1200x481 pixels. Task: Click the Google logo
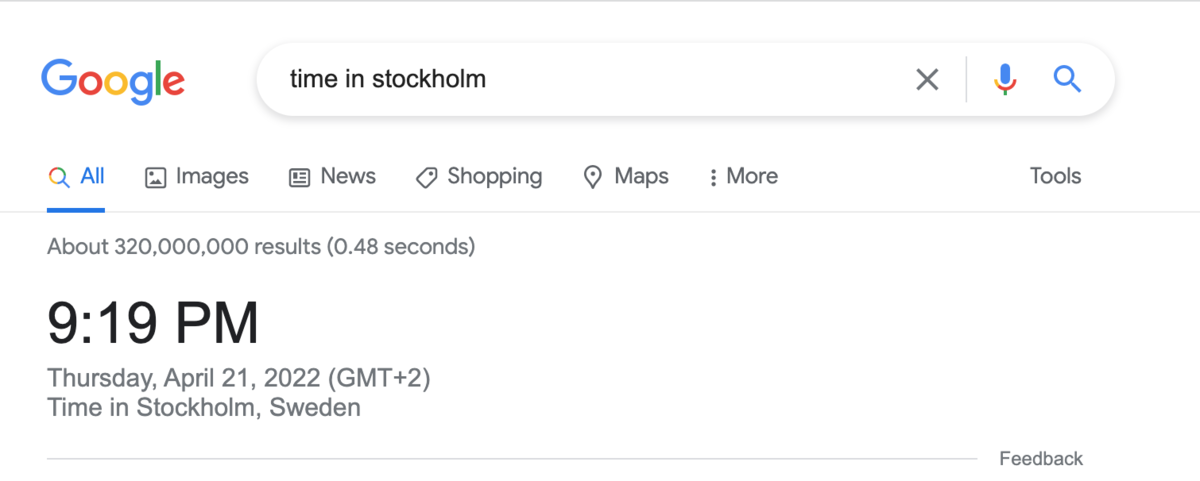[112, 79]
